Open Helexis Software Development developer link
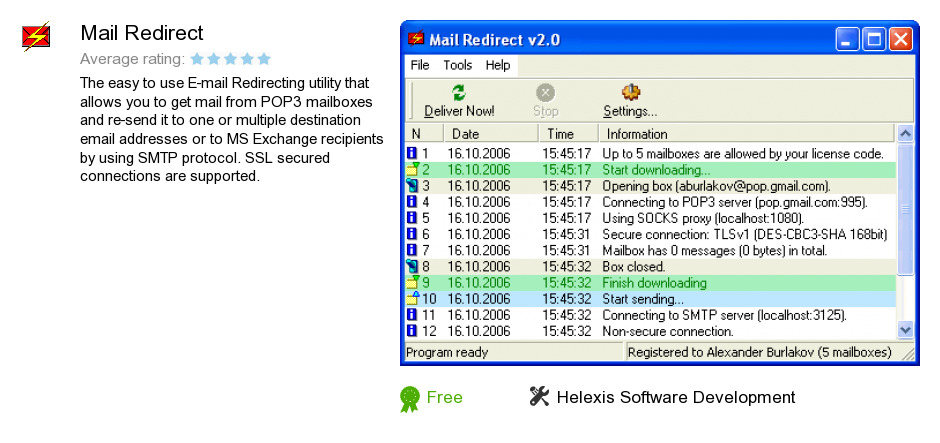This screenshot has width=940, height=443. 676,397
